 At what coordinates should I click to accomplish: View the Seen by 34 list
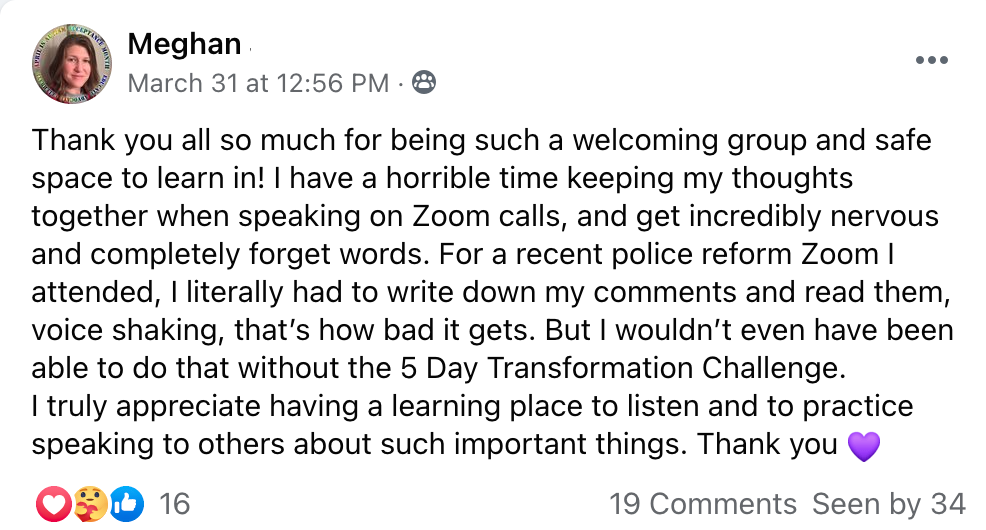point(888,504)
